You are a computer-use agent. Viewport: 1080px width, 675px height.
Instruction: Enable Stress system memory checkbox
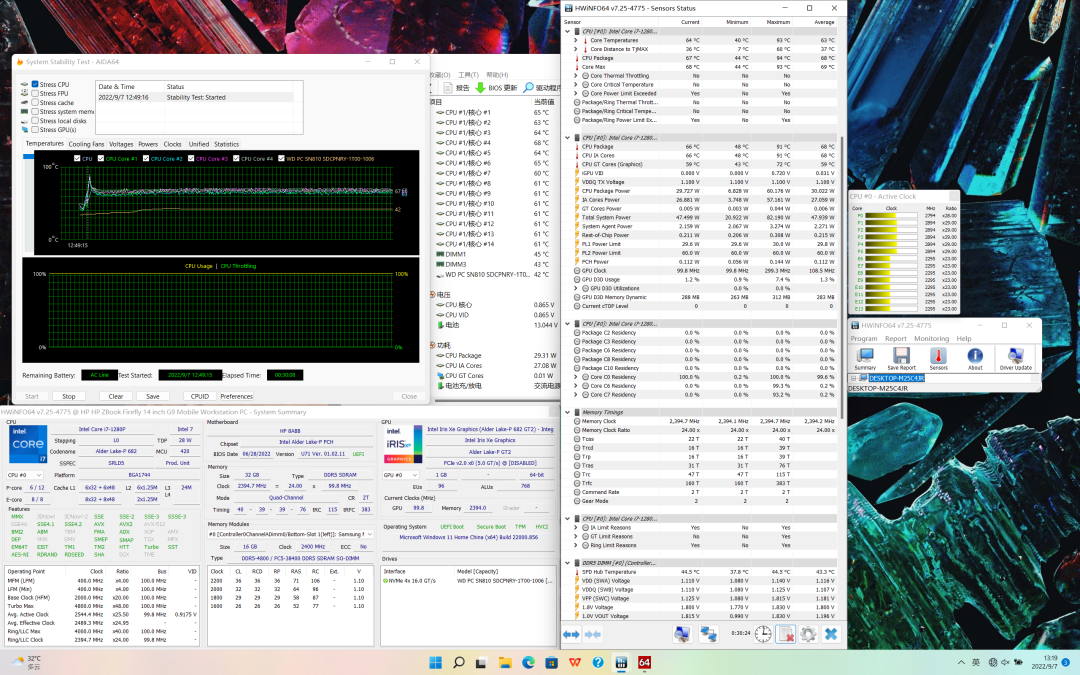[x=35, y=111]
